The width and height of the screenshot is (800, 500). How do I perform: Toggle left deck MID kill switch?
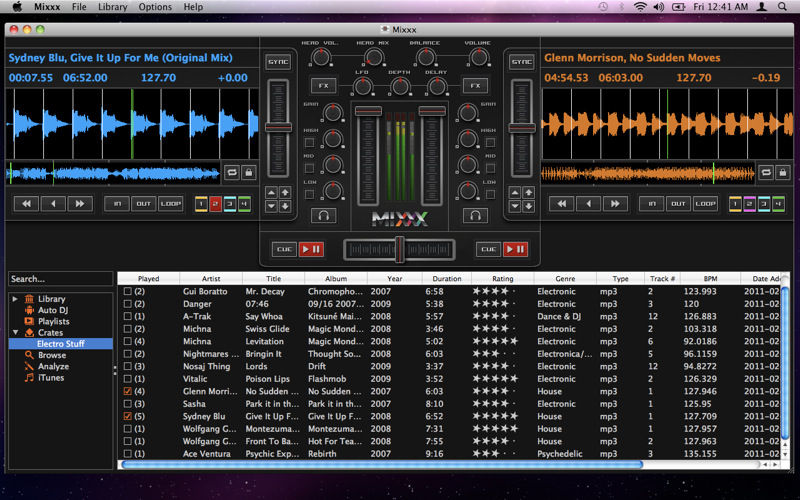pyautogui.click(x=309, y=168)
